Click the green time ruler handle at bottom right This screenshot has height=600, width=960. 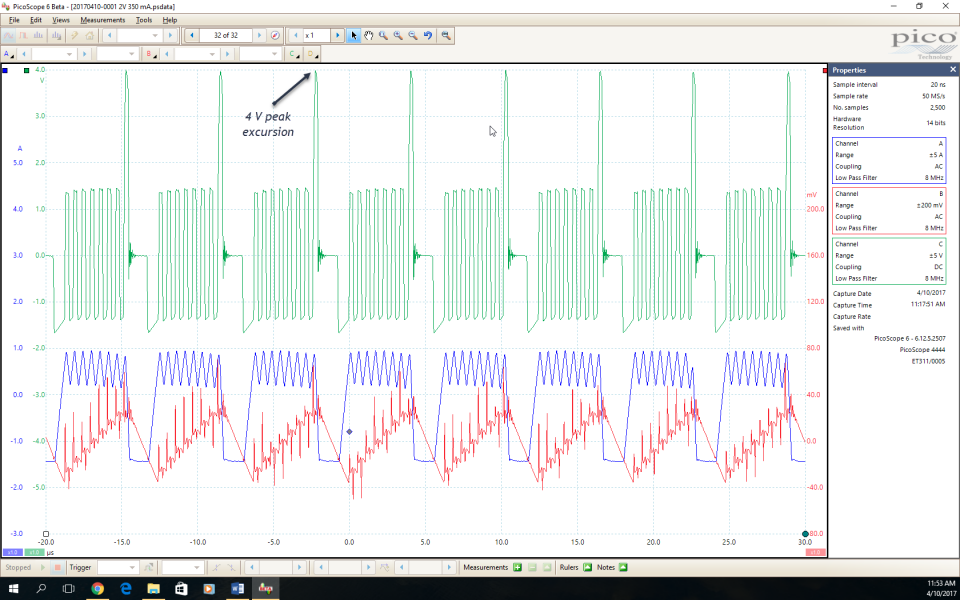[x=805, y=533]
